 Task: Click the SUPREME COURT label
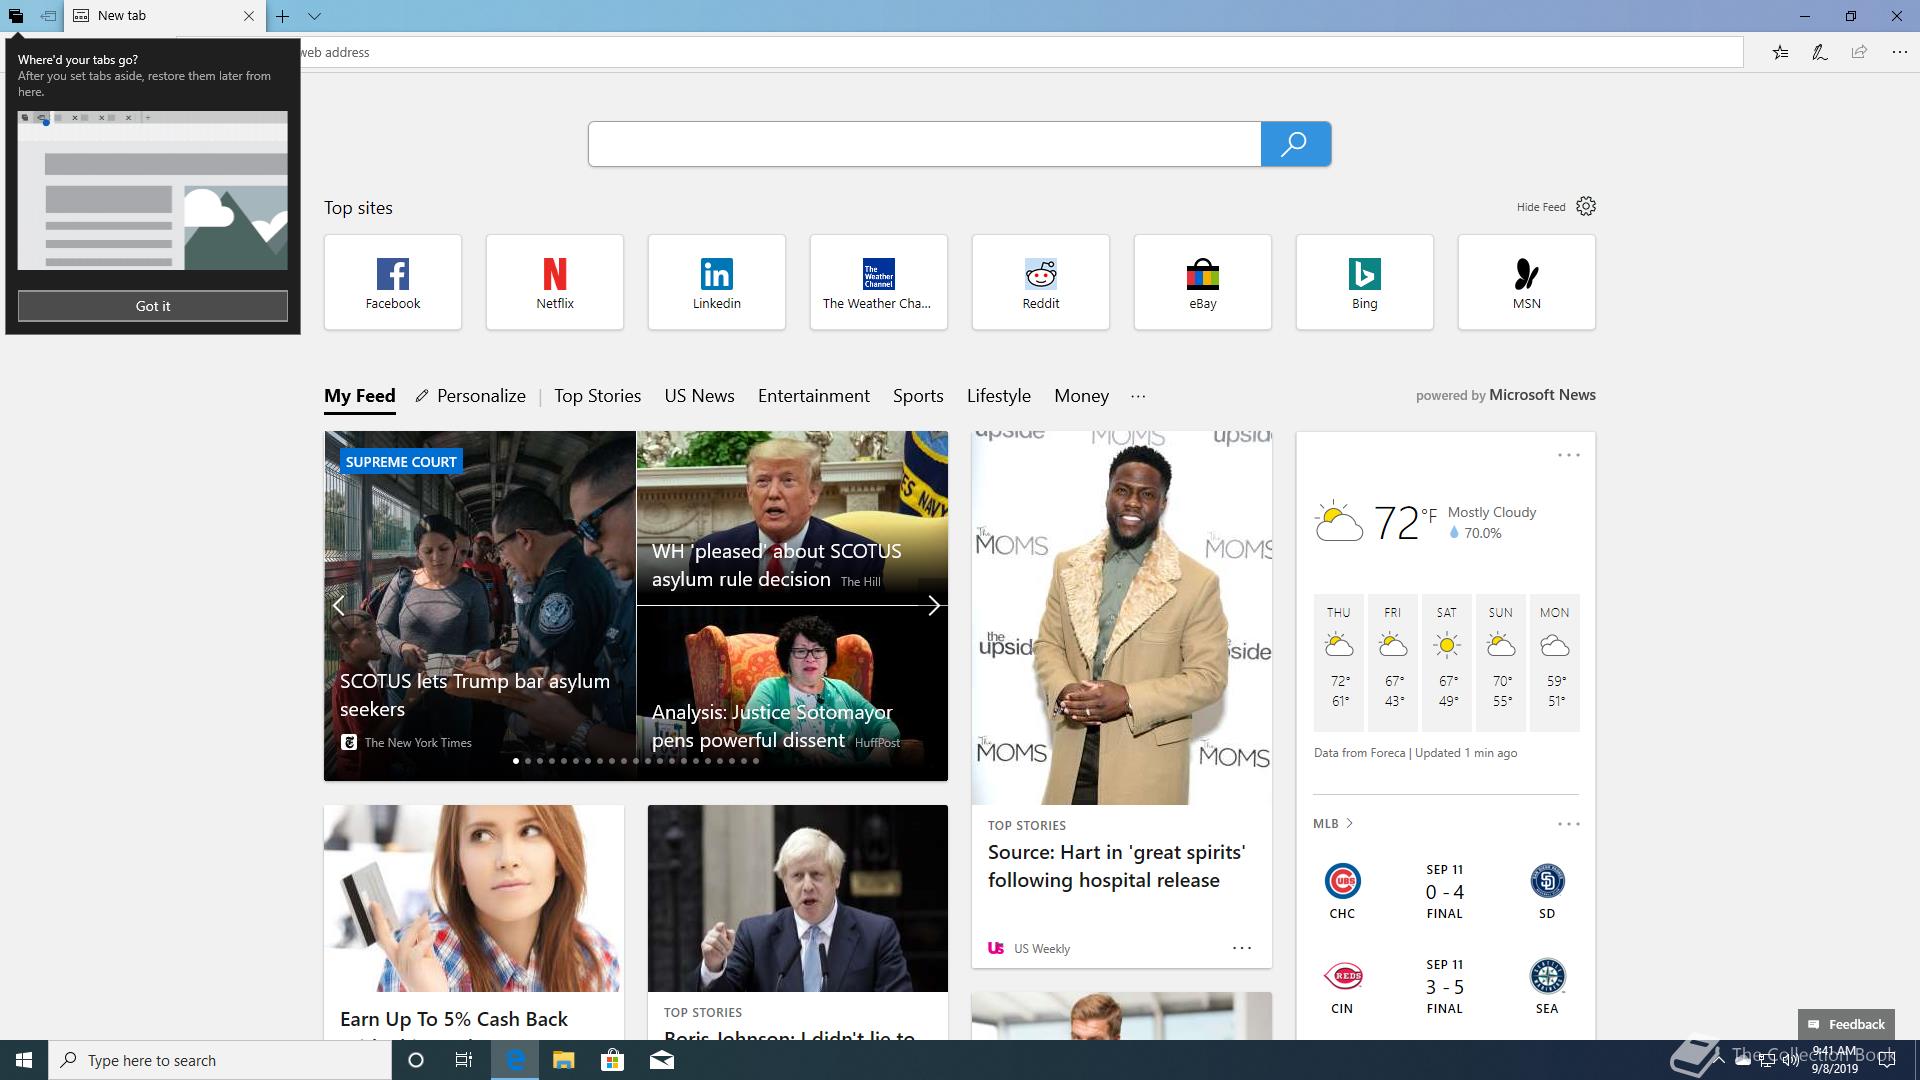point(401,462)
